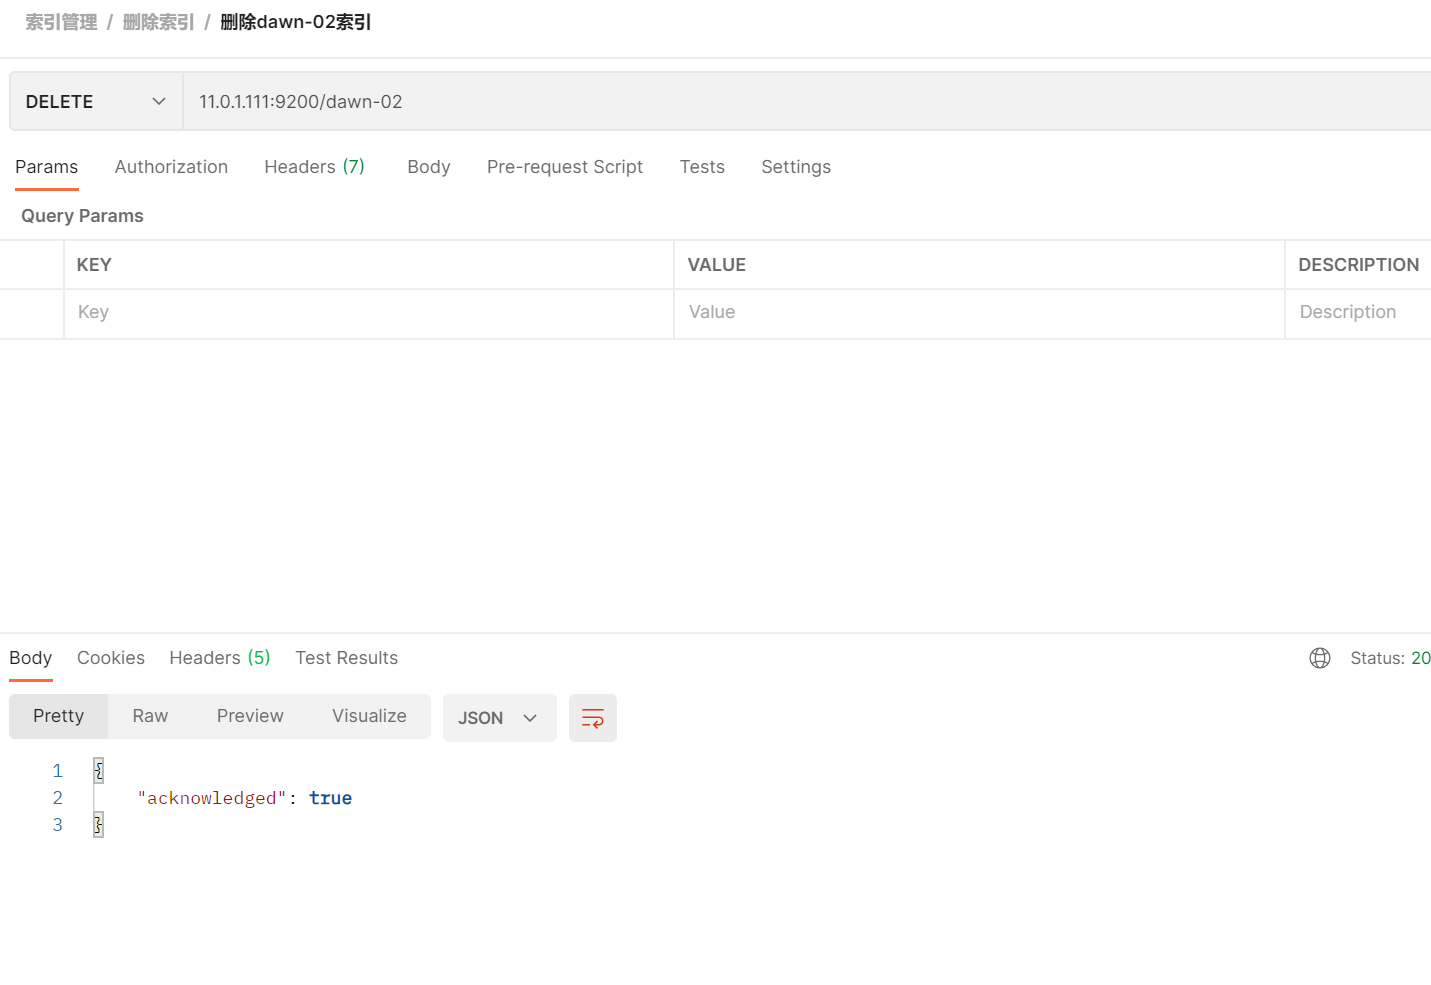
Task: Click the DESCRIPTION column header
Action: (1358, 265)
